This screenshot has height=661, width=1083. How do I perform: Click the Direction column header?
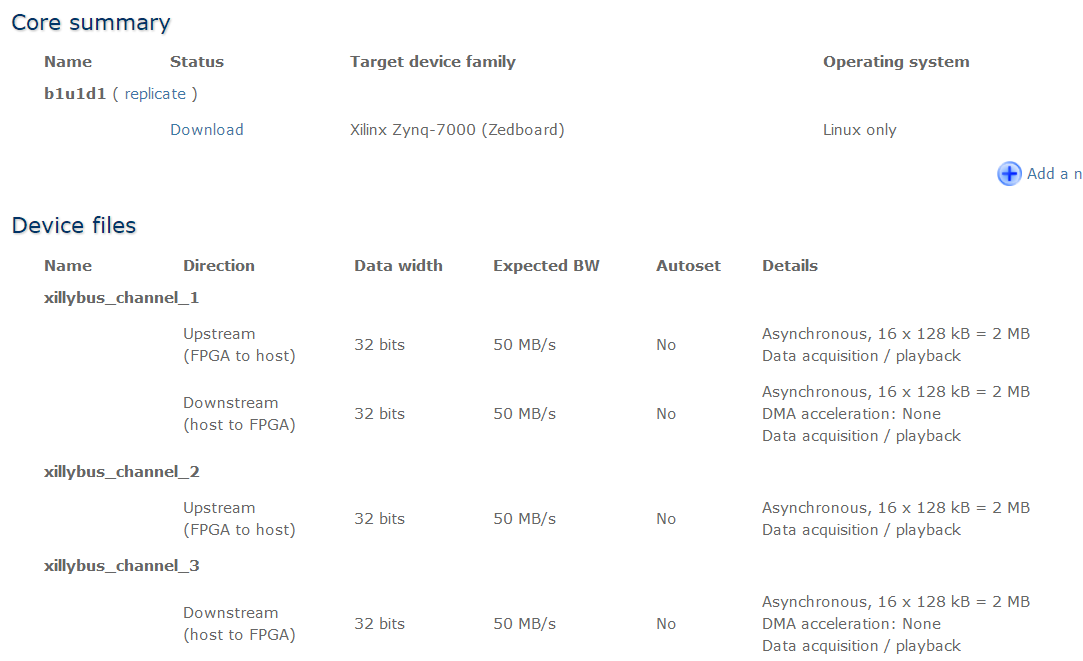(x=219, y=266)
